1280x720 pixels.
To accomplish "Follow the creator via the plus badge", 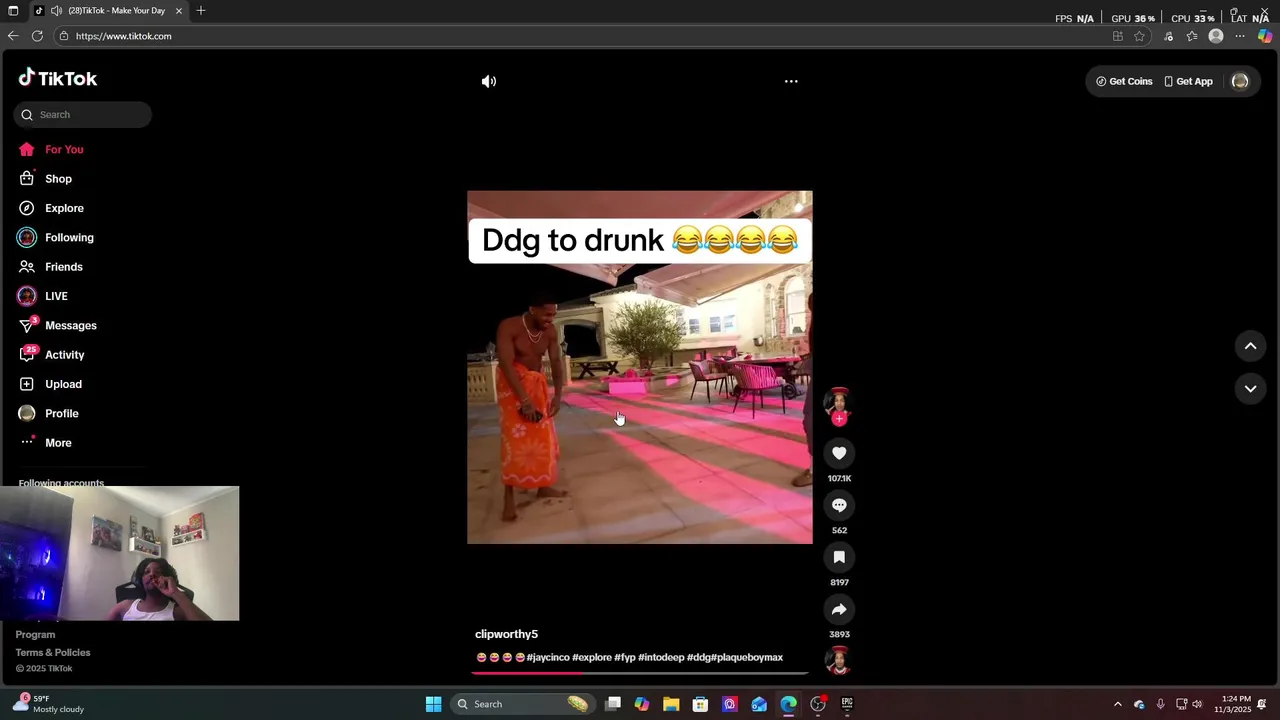I will point(839,419).
